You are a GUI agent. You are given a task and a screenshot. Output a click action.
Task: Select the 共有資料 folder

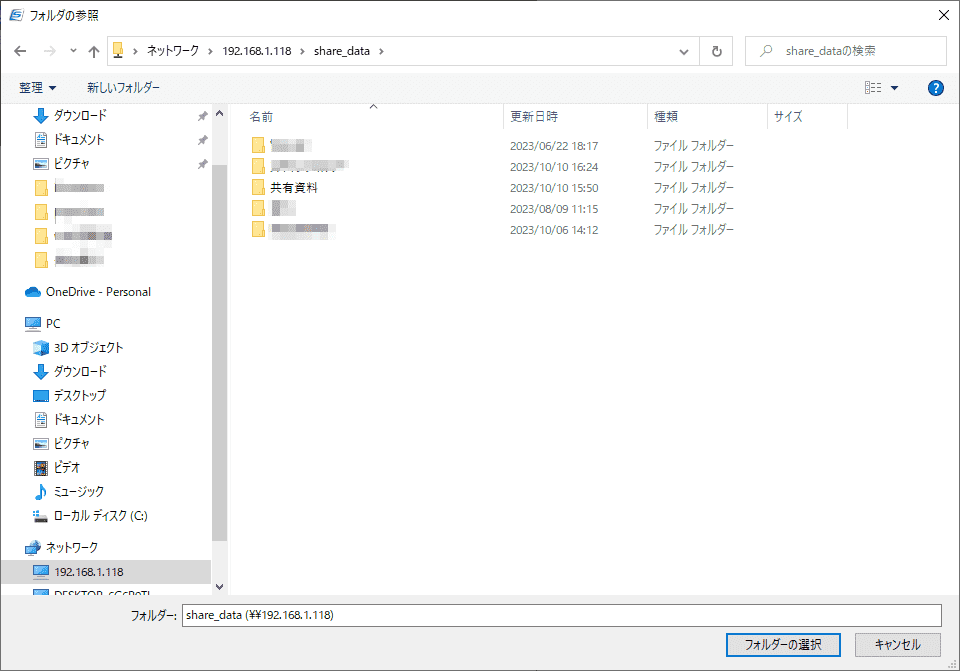[294, 188]
